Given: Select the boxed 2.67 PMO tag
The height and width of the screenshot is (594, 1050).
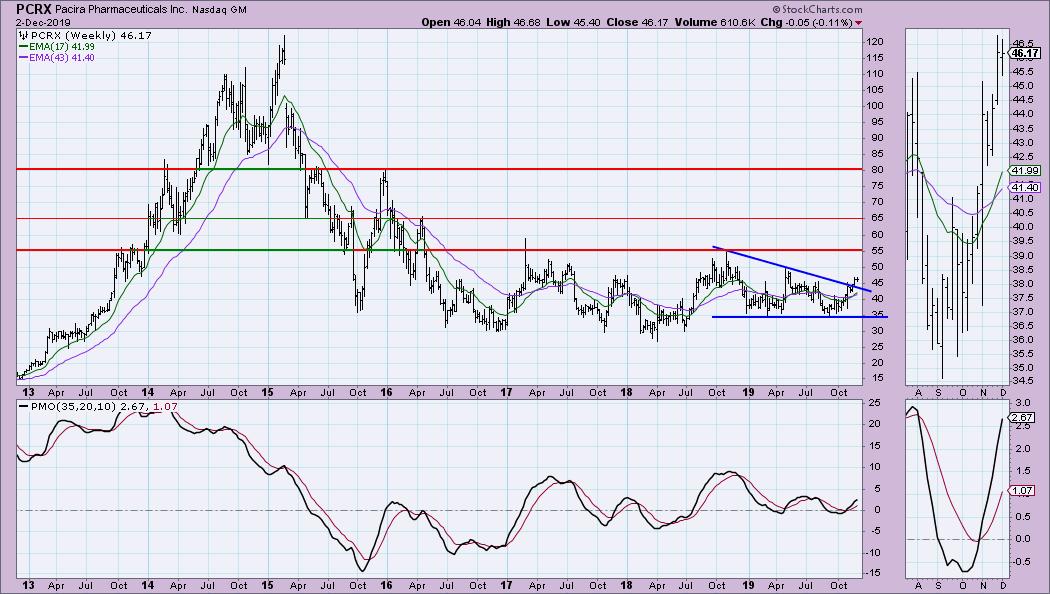Looking at the screenshot, I should click(1023, 418).
